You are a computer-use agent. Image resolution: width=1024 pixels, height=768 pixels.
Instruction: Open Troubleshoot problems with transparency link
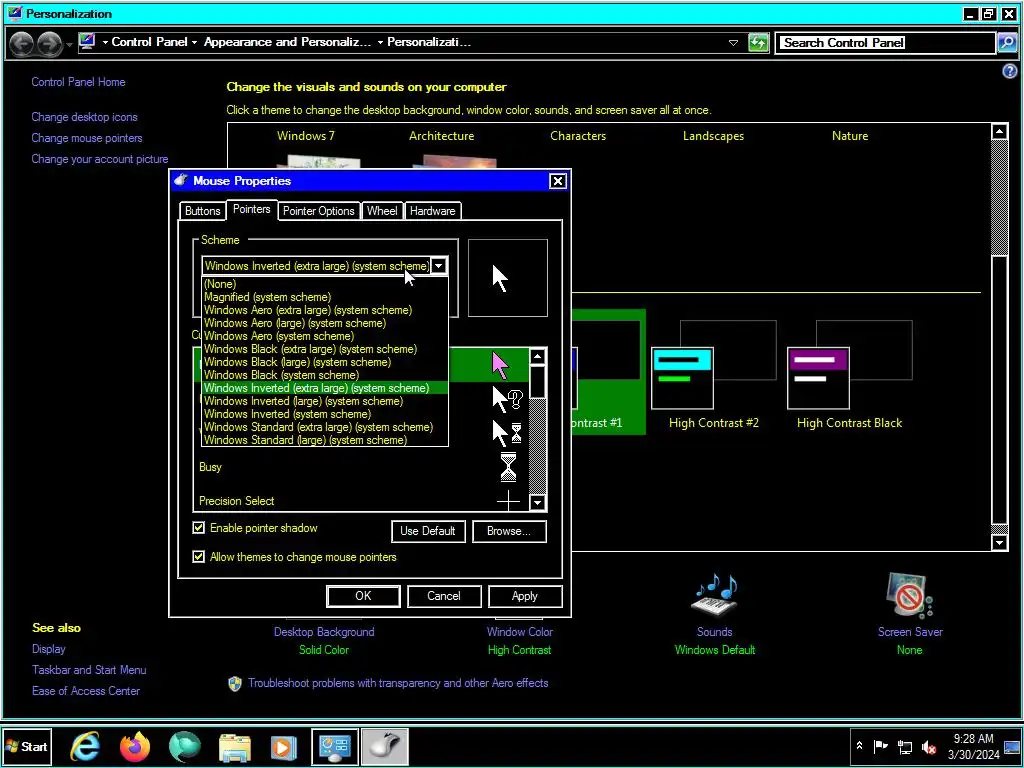coord(398,683)
